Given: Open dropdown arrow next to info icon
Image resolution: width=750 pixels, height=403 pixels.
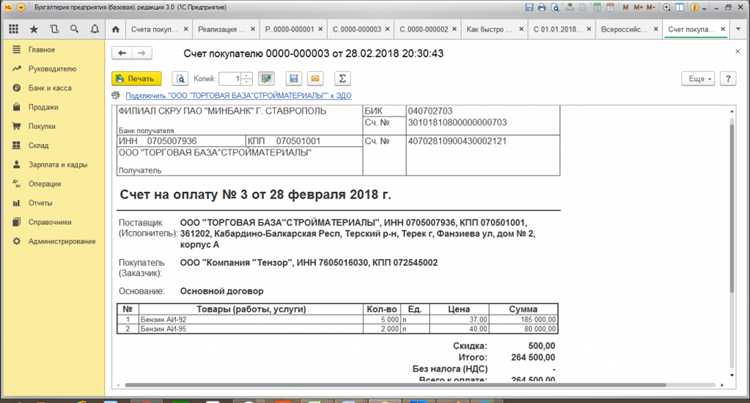Looking at the screenshot, I should pos(705,9).
